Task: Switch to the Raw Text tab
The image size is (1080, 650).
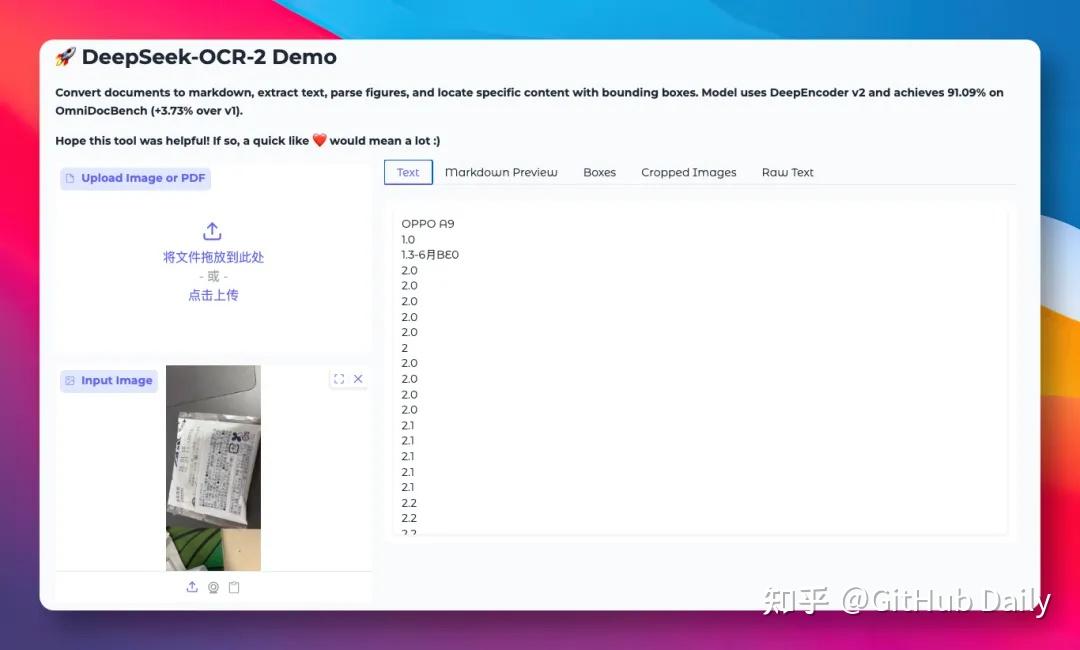Action: click(x=787, y=172)
